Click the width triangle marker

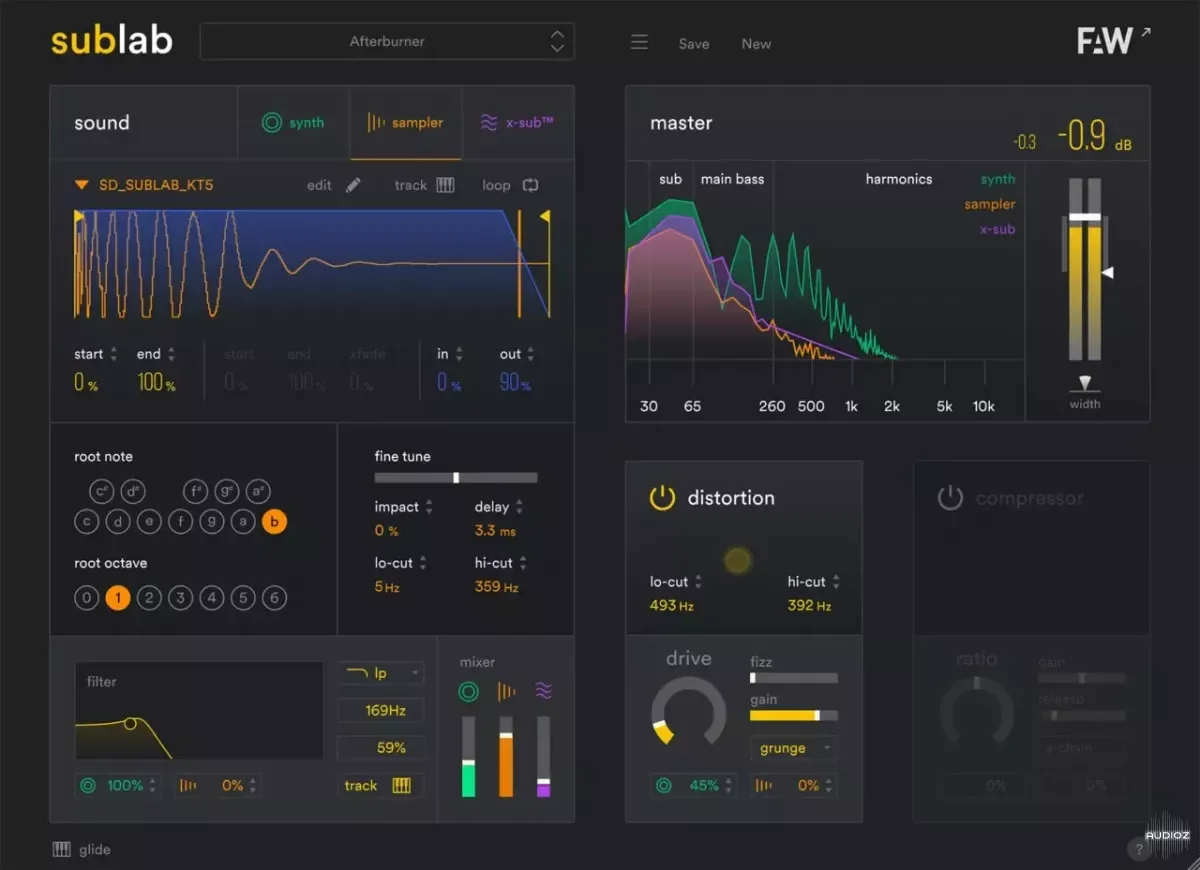point(1085,384)
